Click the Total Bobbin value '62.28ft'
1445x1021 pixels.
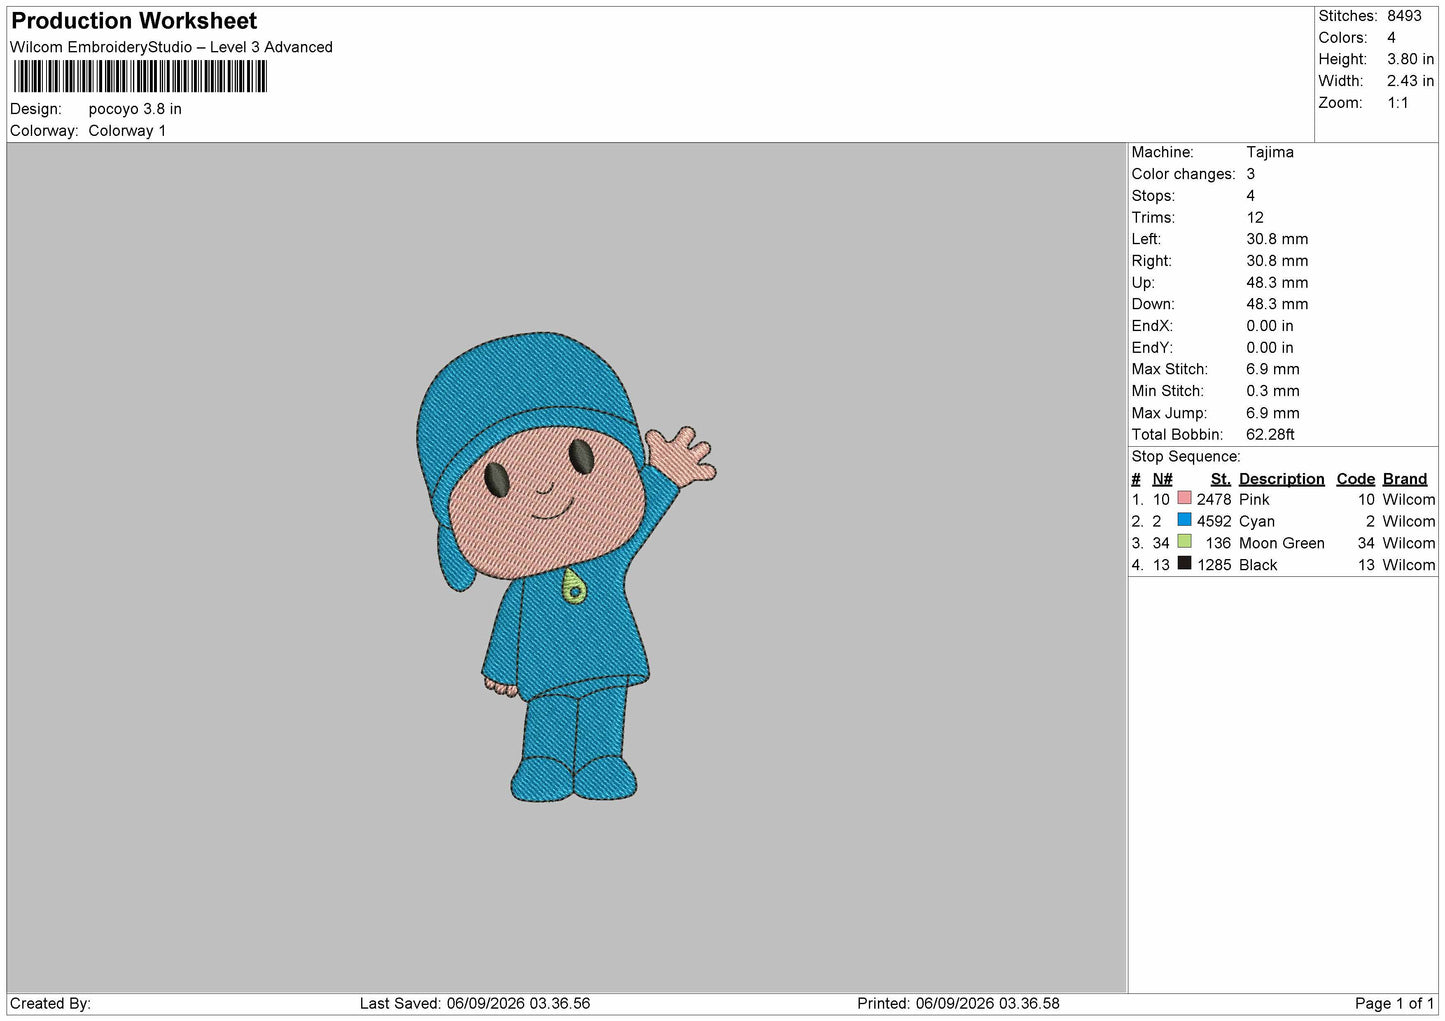(1270, 434)
